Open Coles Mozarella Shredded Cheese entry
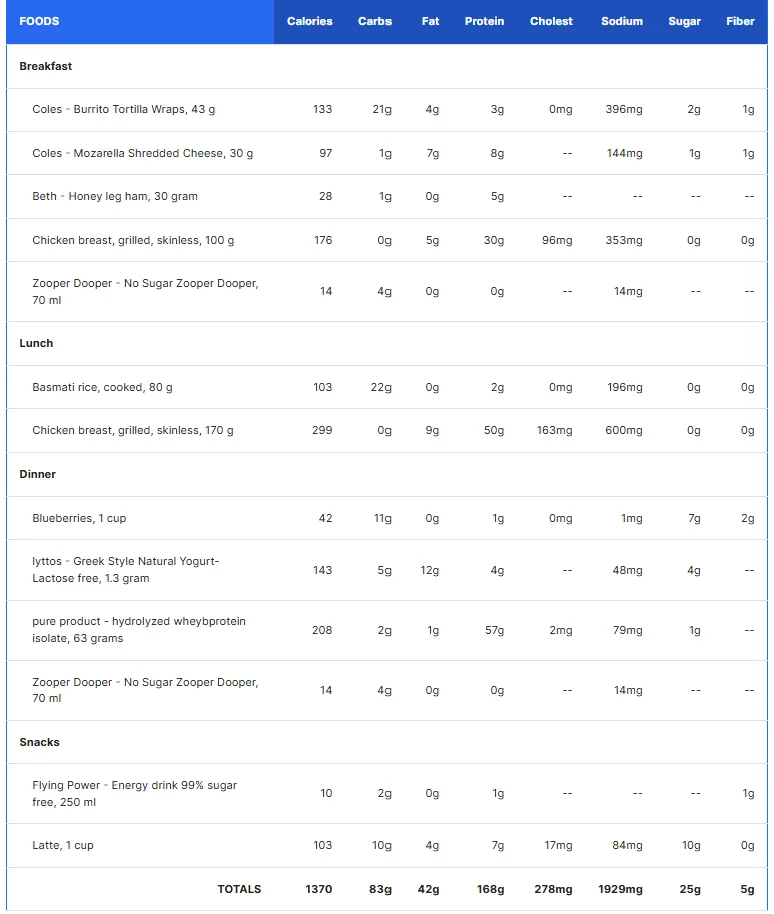This screenshot has width=774, height=914. [143, 153]
